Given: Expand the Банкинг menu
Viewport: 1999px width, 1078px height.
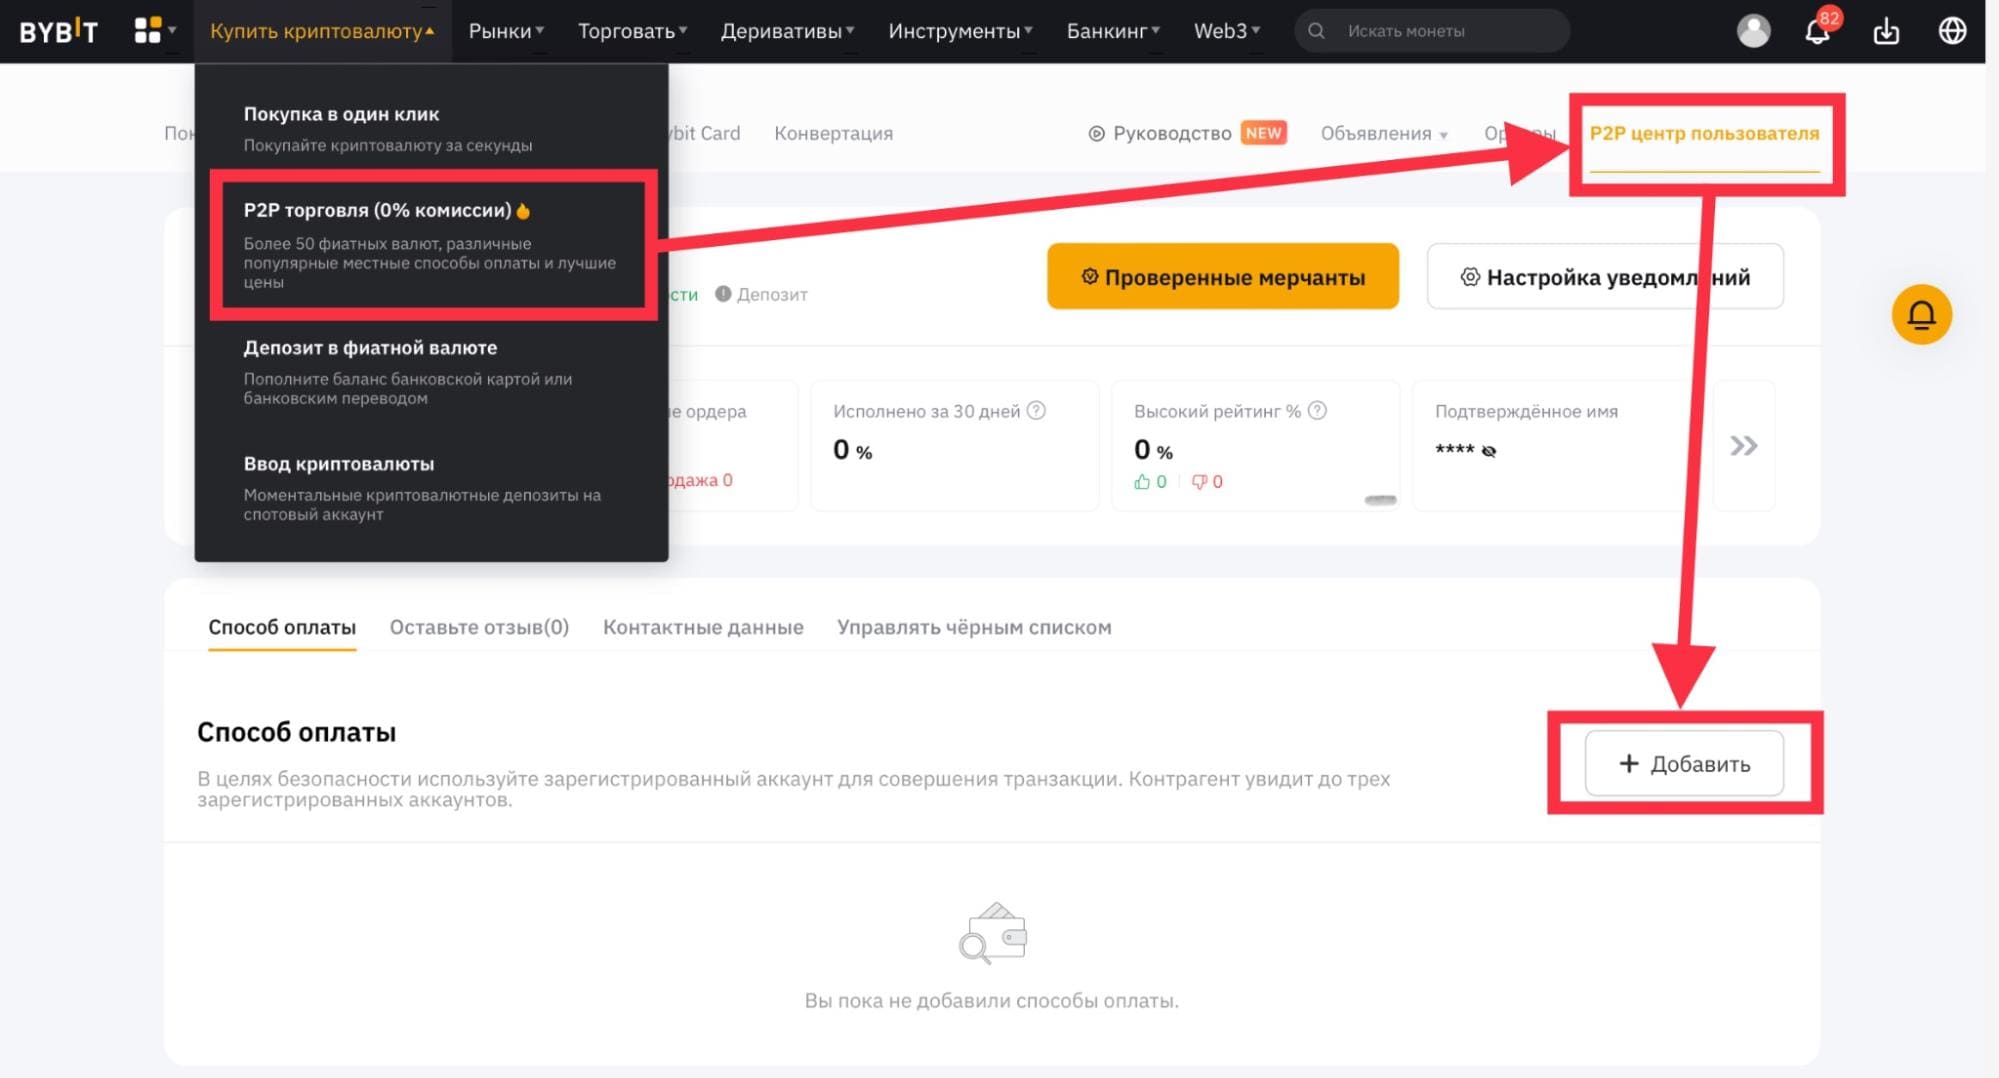Looking at the screenshot, I should tap(1113, 31).
